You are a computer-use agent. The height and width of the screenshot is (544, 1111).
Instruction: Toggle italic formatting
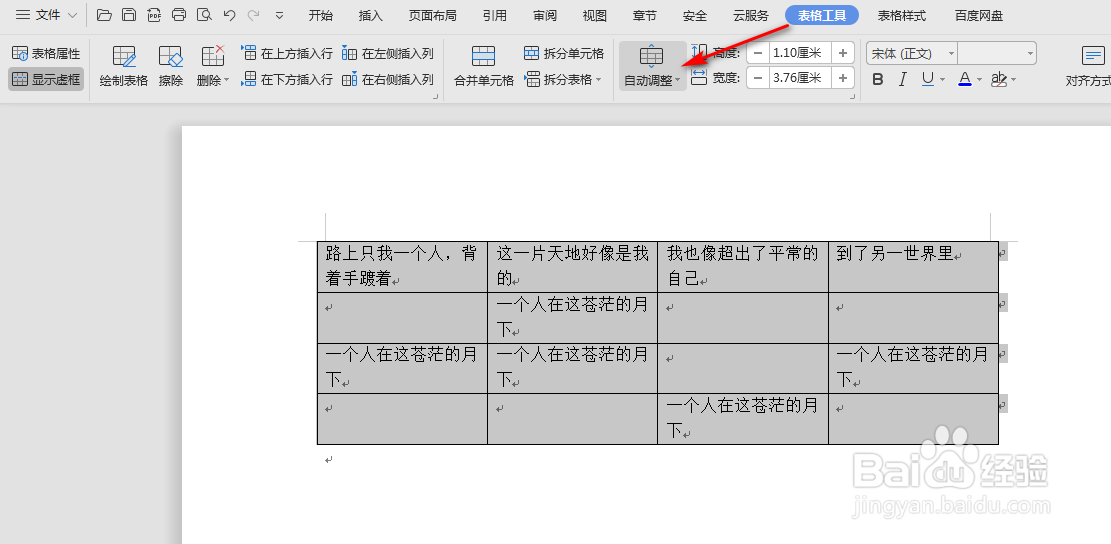tap(903, 79)
